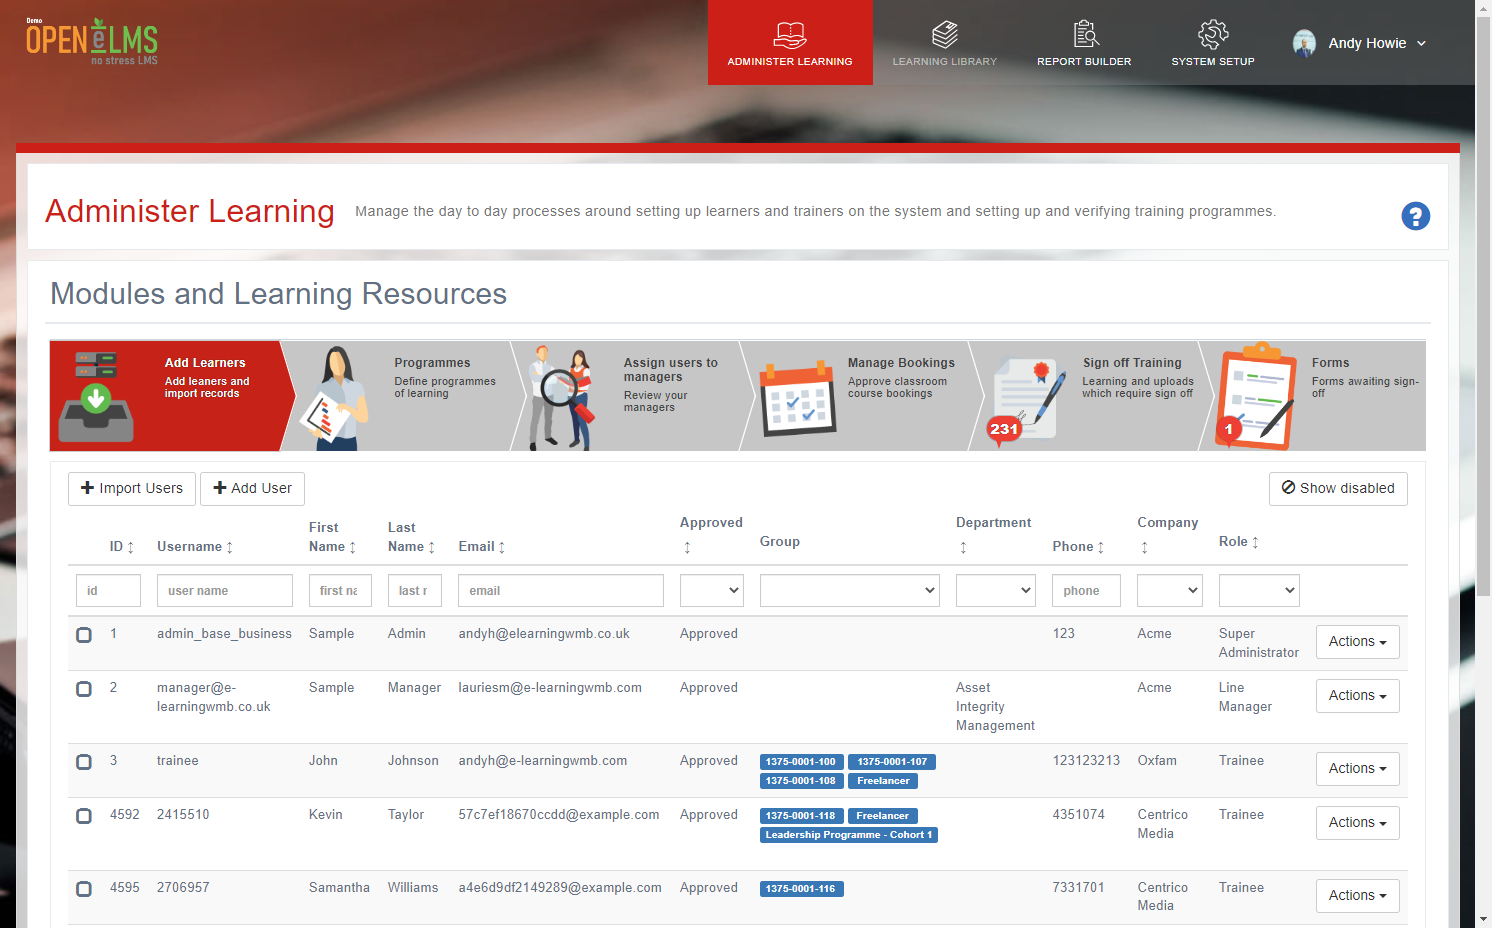Sort by Username using its sort arrows
Image resolution: width=1492 pixels, height=928 pixels.
230,547
